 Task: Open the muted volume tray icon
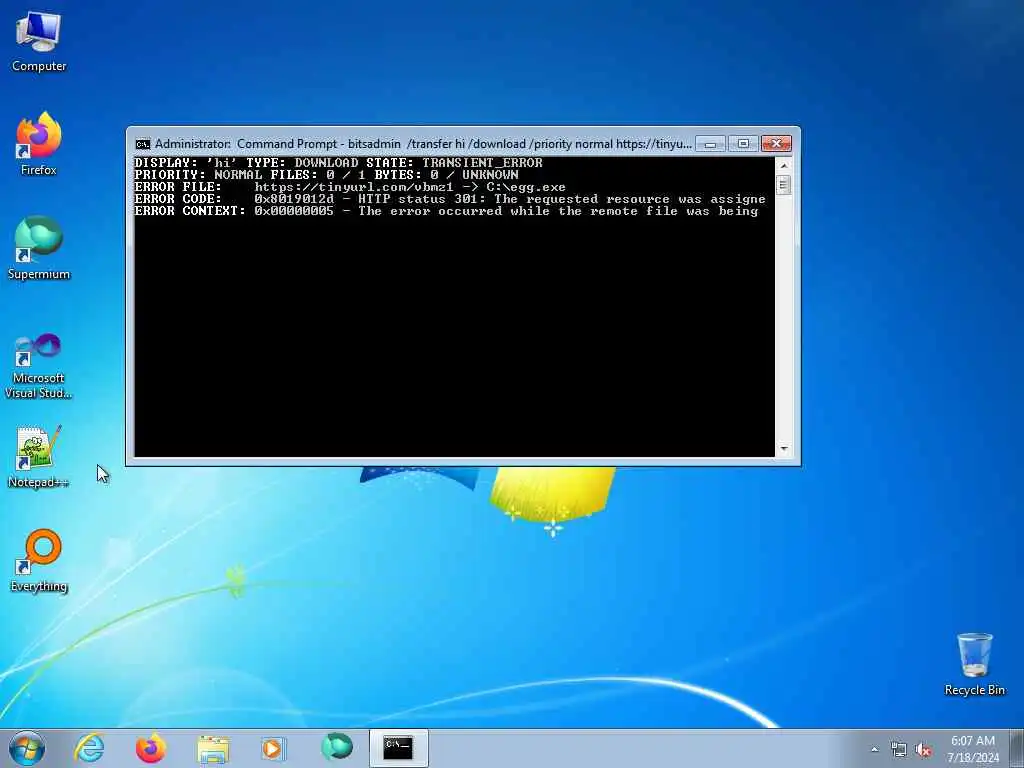[x=923, y=750]
